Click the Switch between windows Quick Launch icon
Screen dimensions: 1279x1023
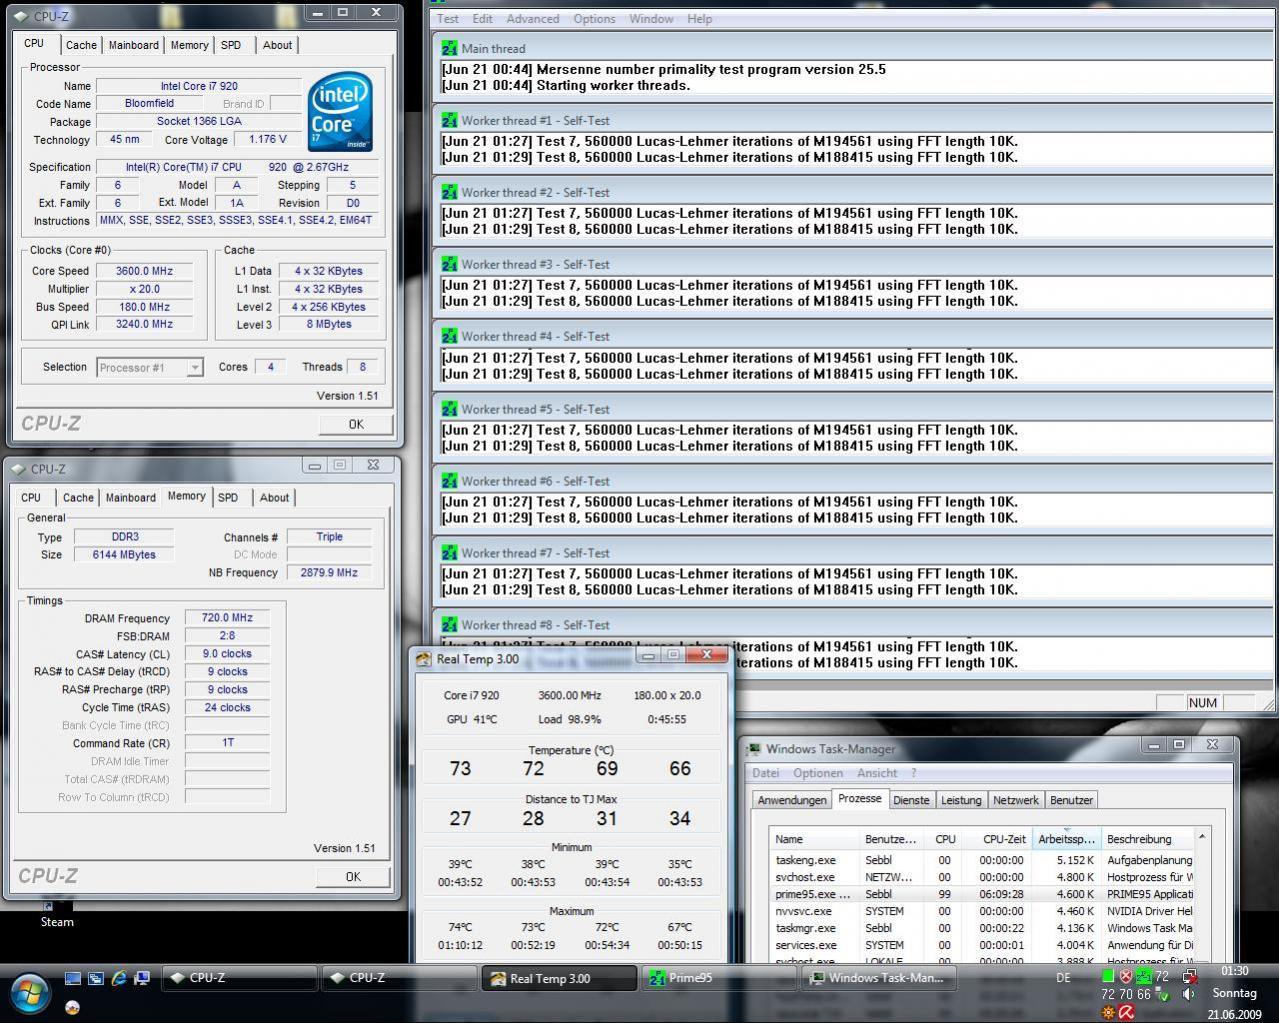click(95, 978)
